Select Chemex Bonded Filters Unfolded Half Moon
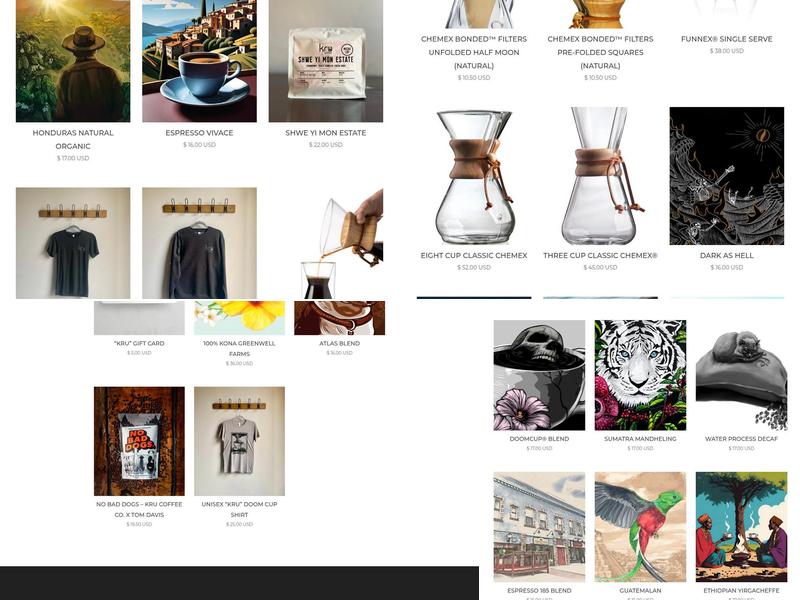 (x=474, y=52)
